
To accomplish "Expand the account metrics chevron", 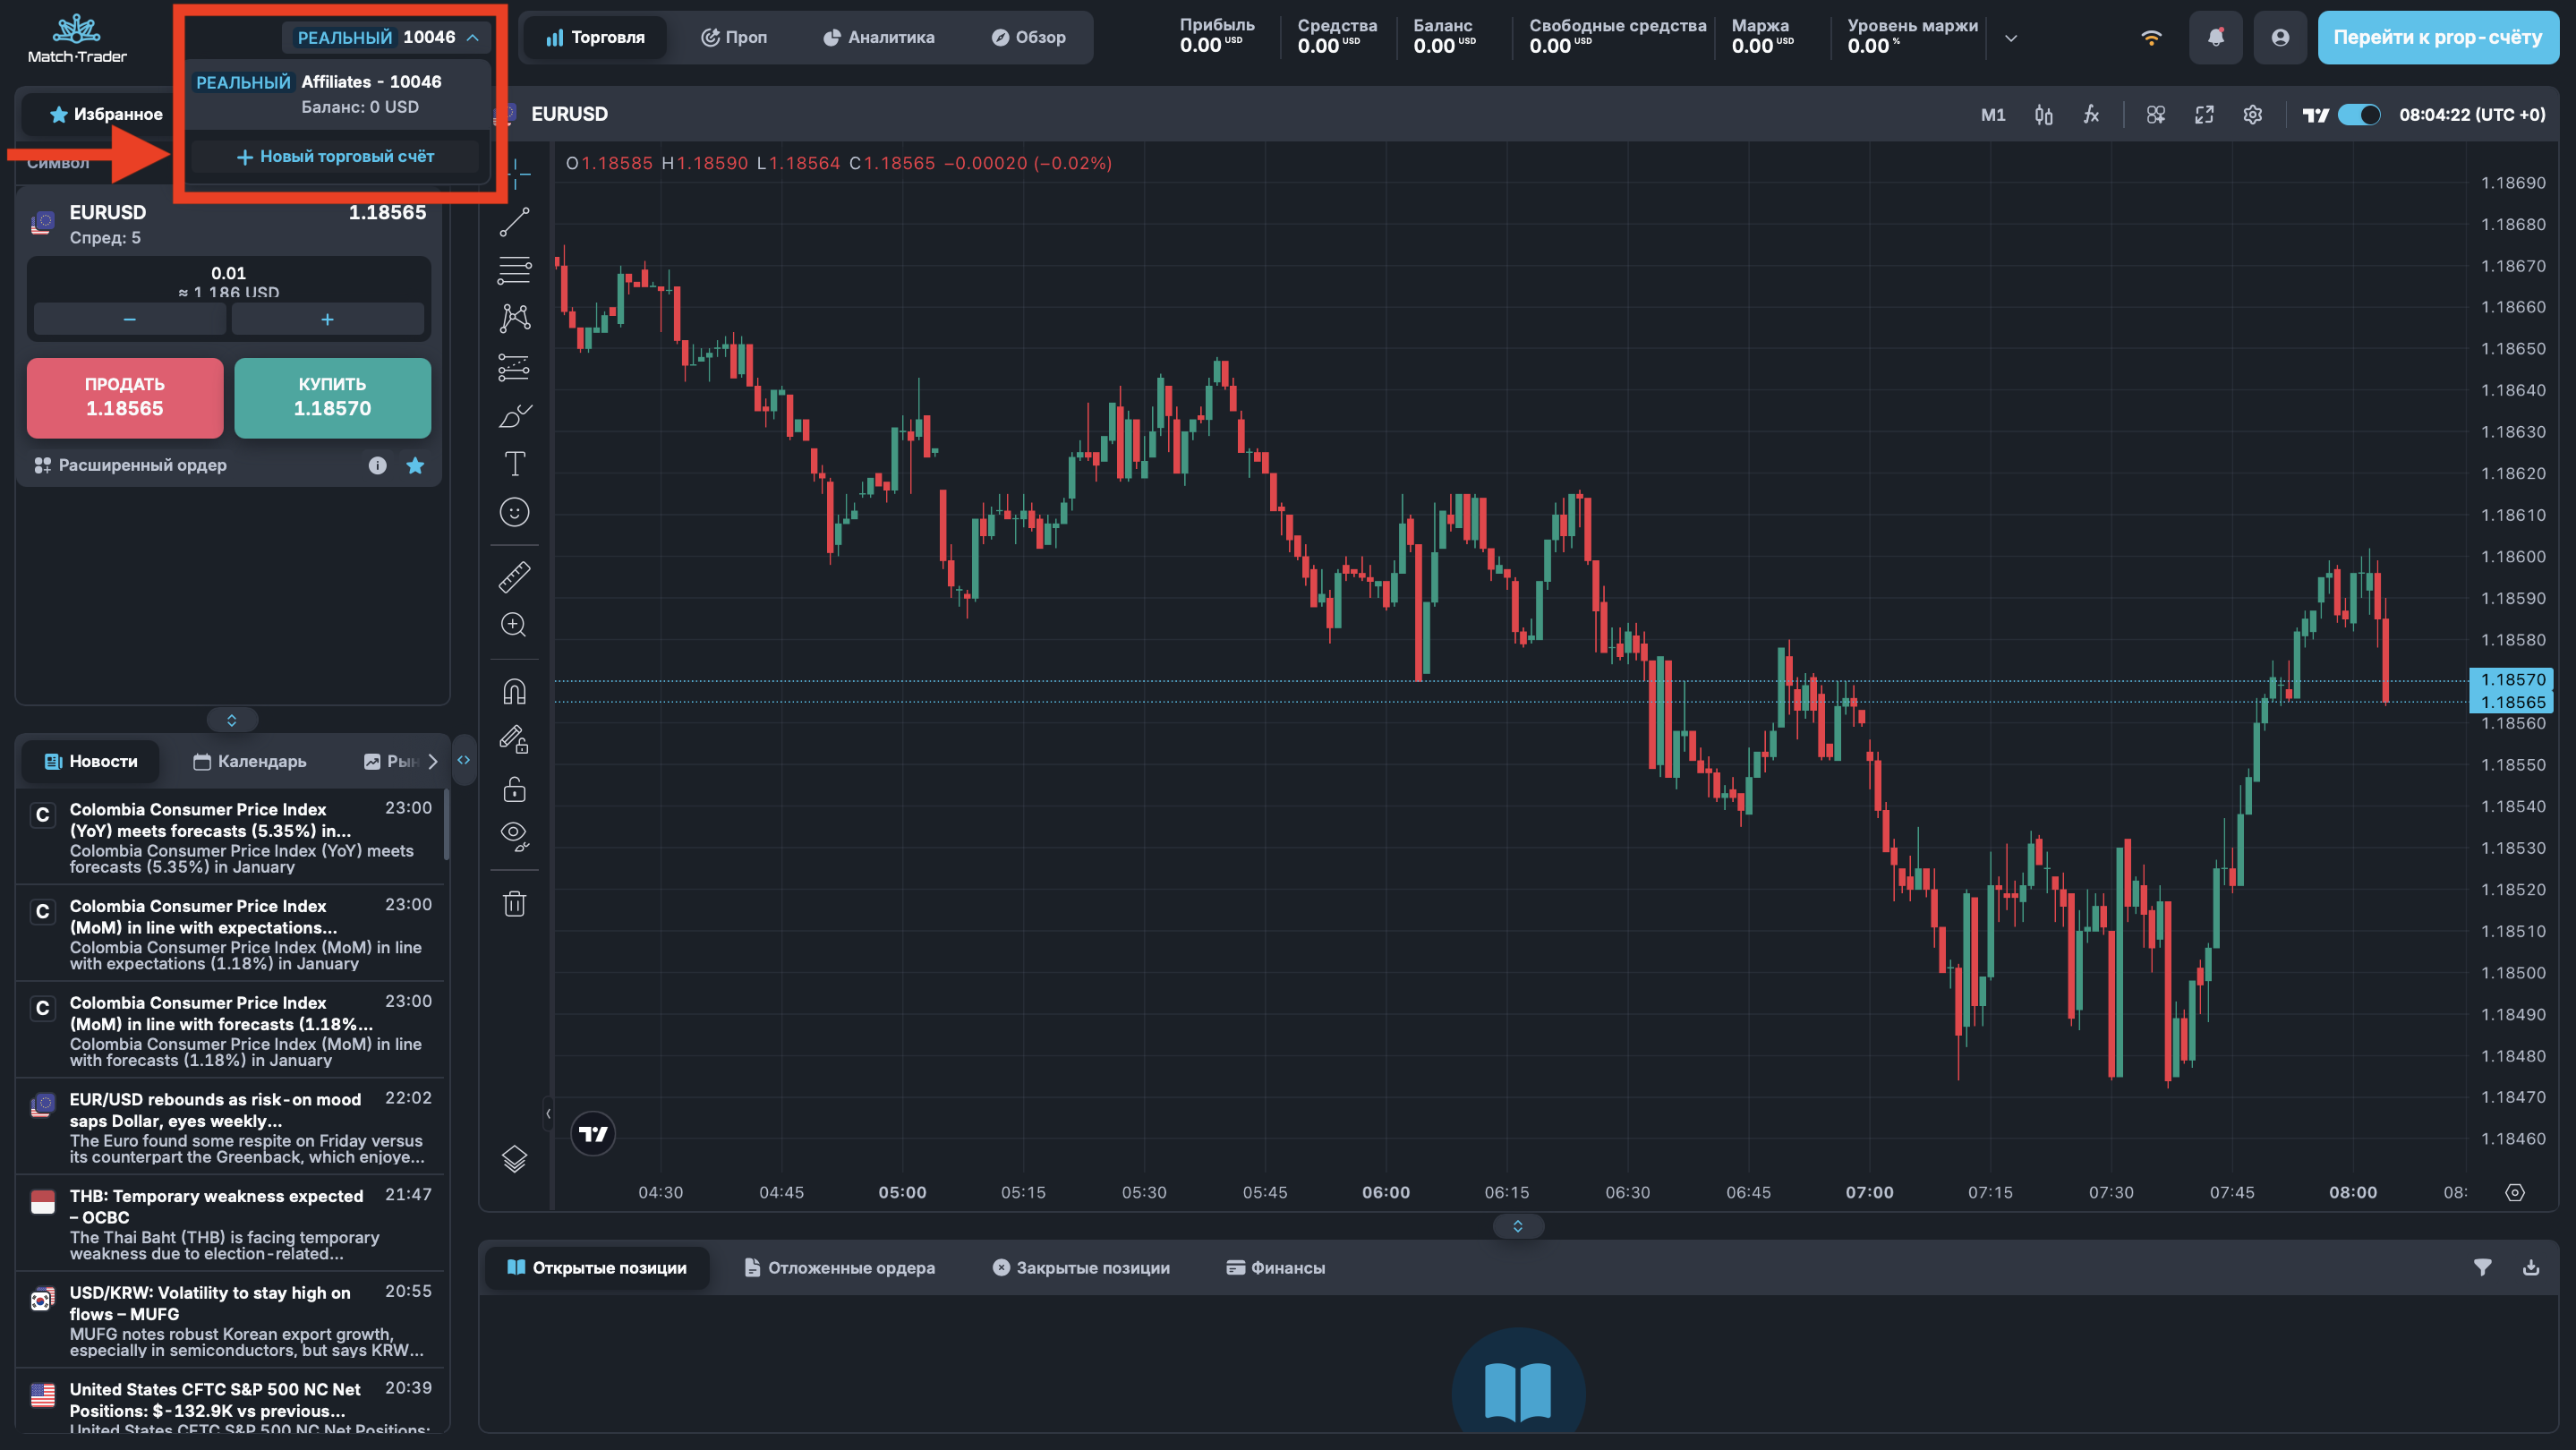I will point(2011,39).
